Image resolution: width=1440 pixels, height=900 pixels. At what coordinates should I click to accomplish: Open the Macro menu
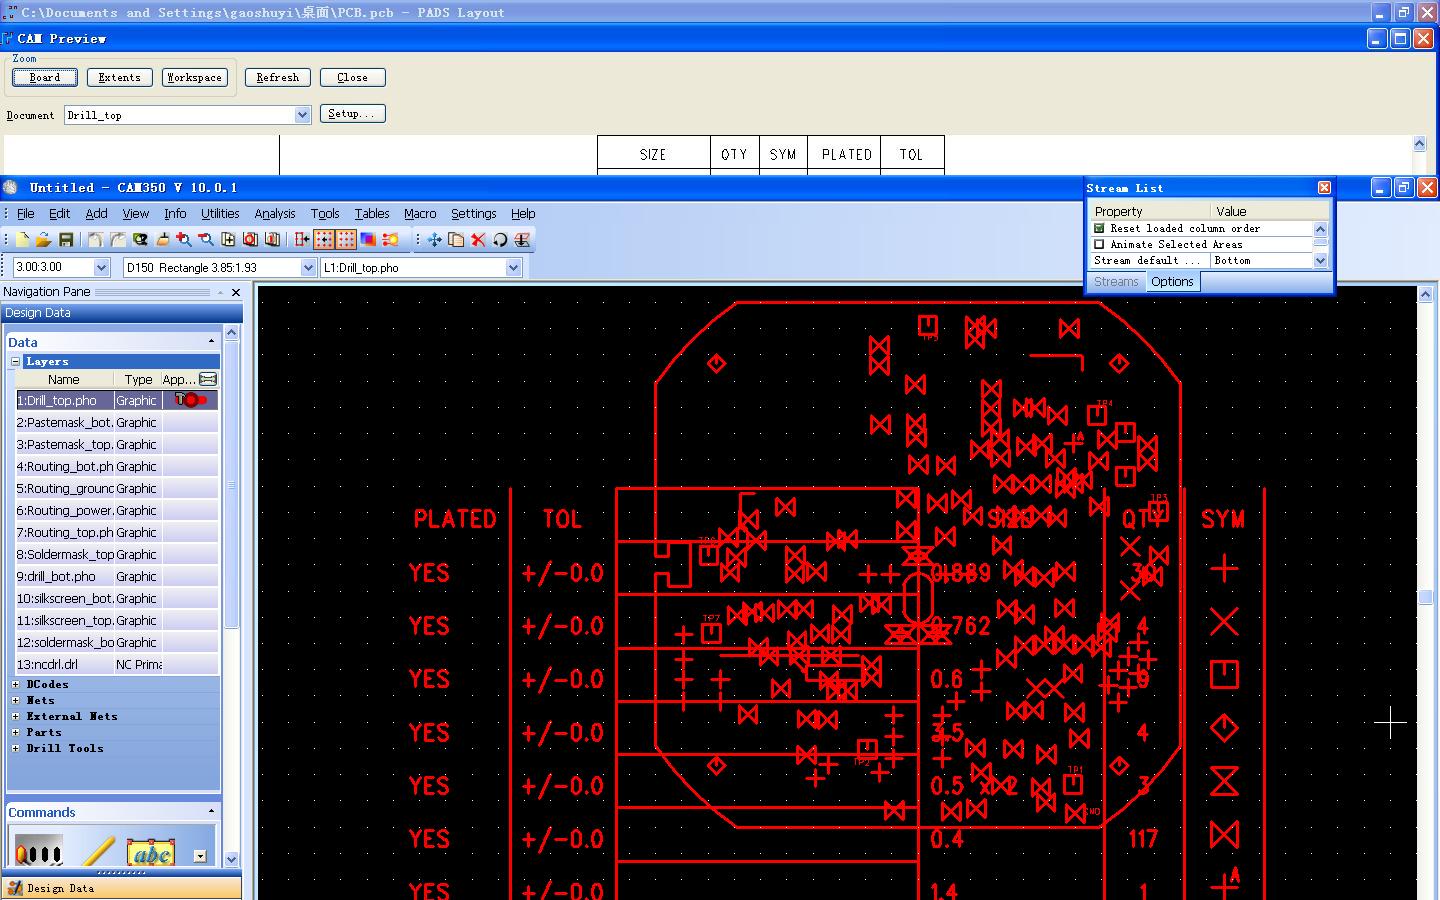coord(420,213)
